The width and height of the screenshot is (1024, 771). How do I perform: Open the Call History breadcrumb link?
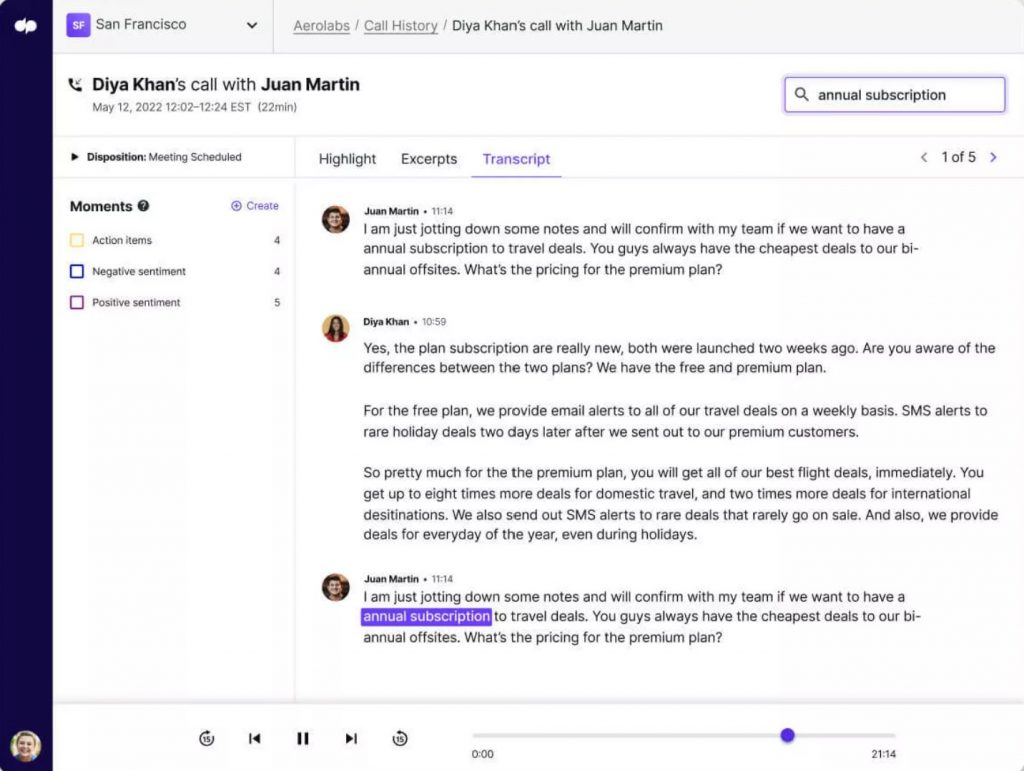pos(400,26)
